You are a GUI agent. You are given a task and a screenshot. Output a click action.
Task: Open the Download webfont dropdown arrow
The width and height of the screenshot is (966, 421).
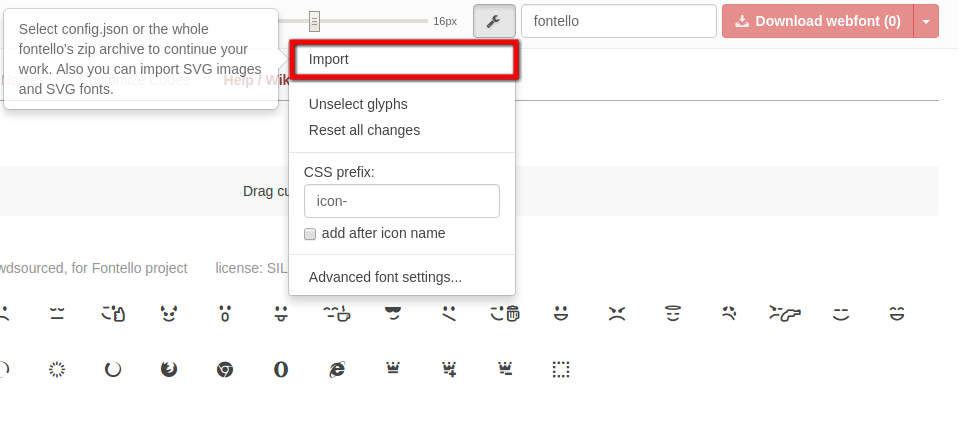point(926,21)
